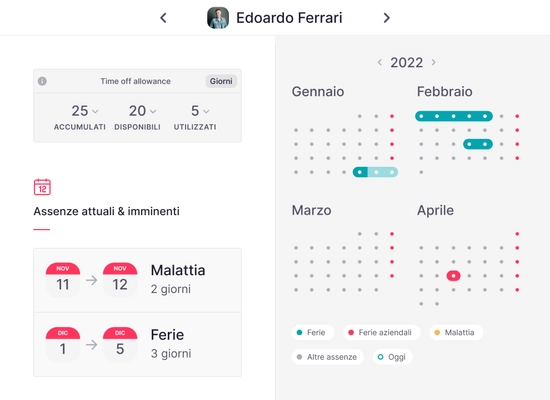Go to previous employee with left arrow
Image resolution: width=550 pixels, height=400 pixels.
163,18
